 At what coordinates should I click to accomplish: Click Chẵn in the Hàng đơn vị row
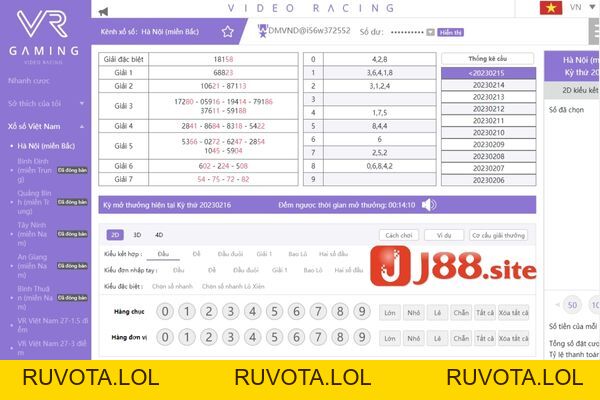coord(461,338)
